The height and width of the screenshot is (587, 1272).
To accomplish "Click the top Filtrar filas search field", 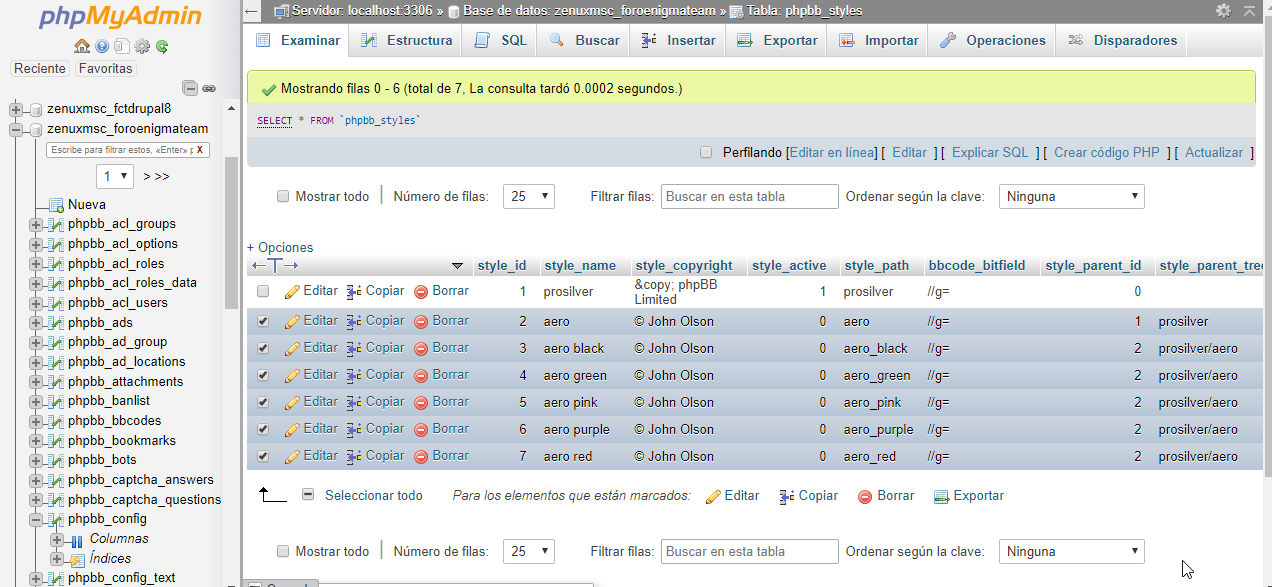I will click(x=749, y=197).
